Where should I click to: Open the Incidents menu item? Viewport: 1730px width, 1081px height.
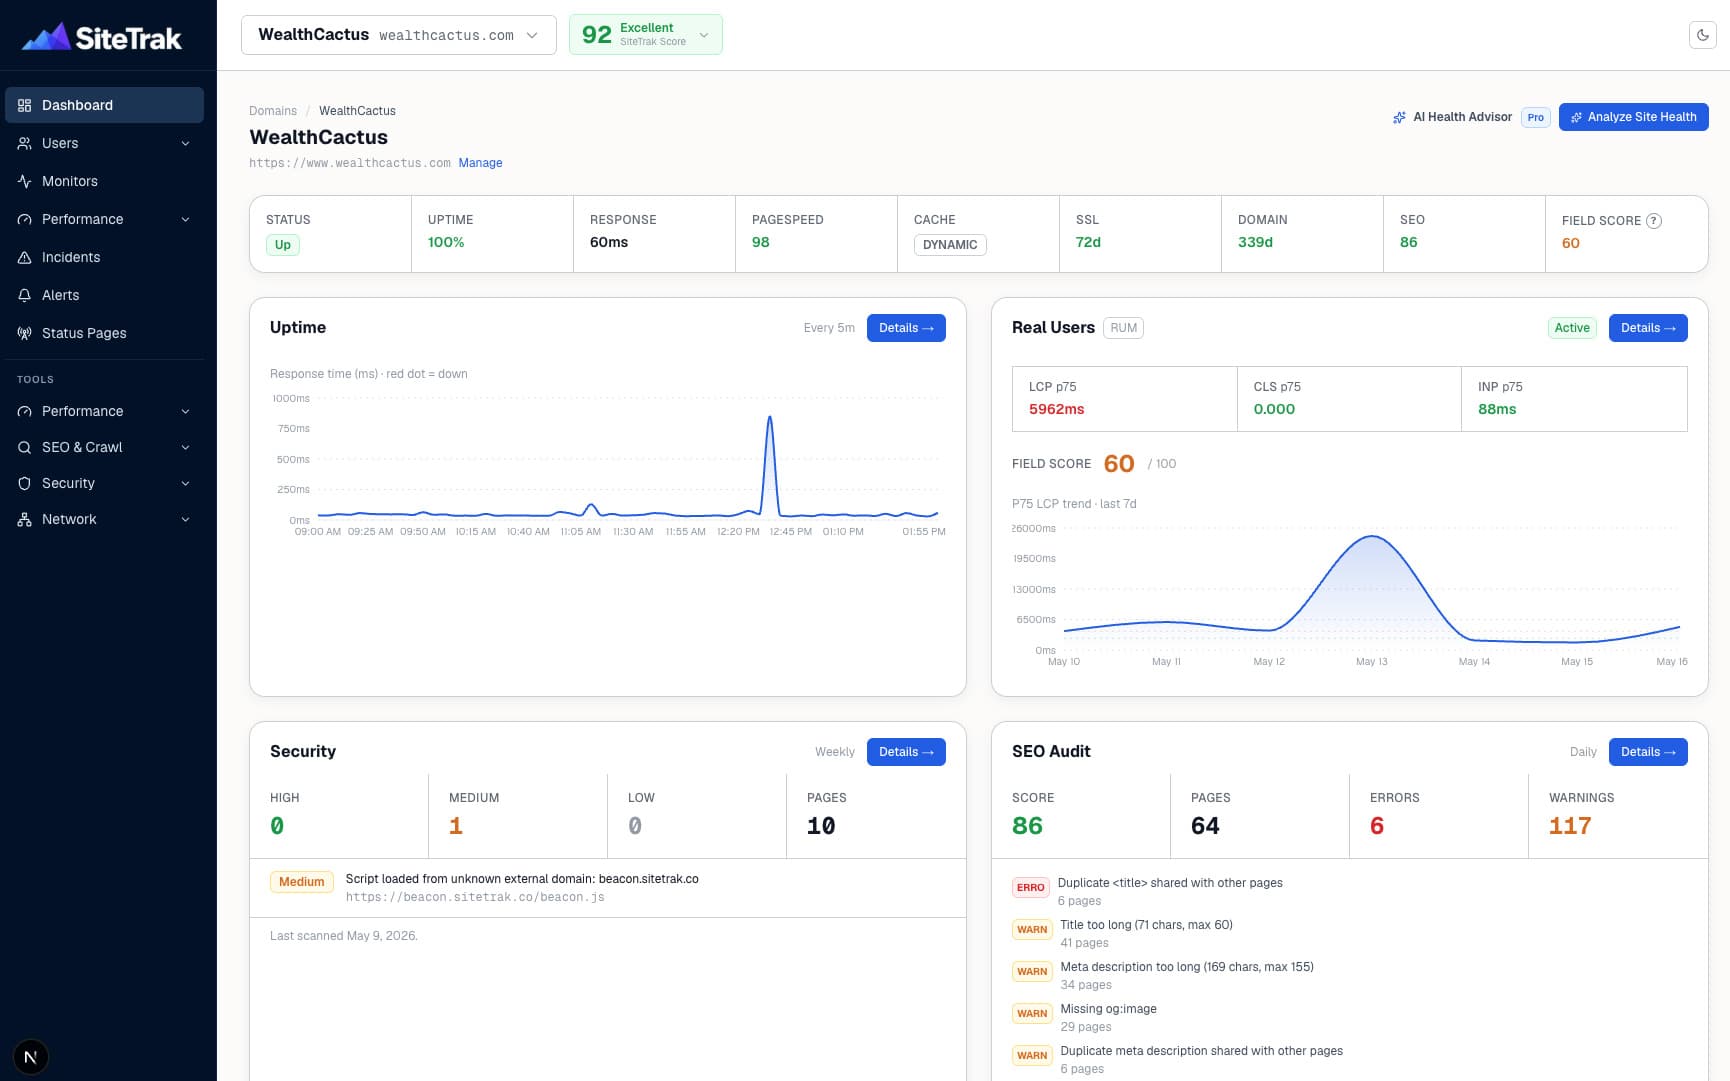tap(104, 257)
